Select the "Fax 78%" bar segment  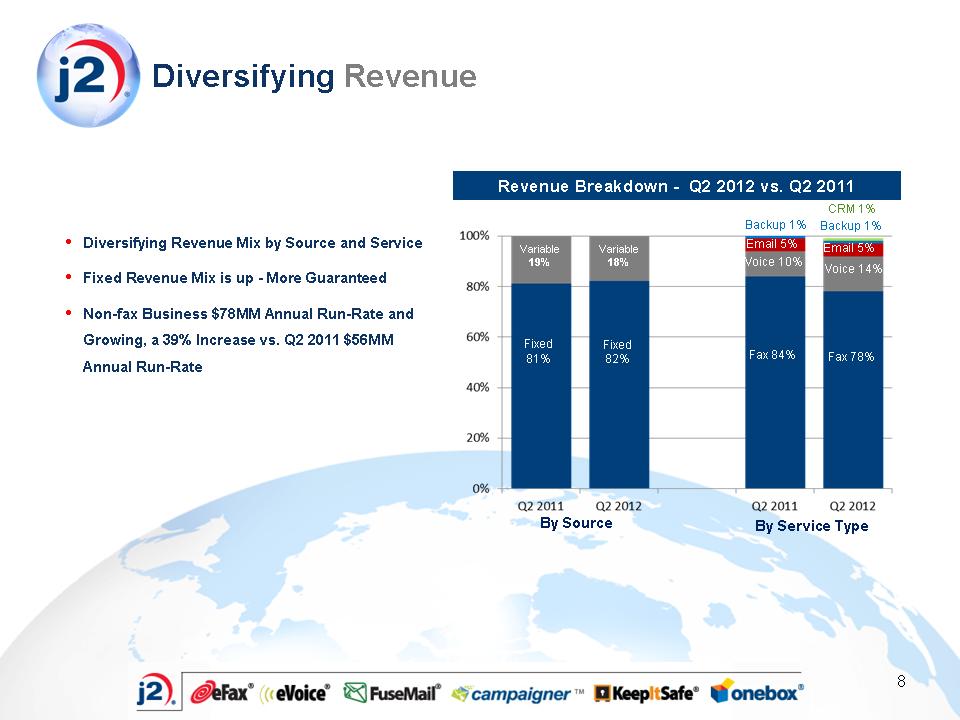(x=853, y=389)
